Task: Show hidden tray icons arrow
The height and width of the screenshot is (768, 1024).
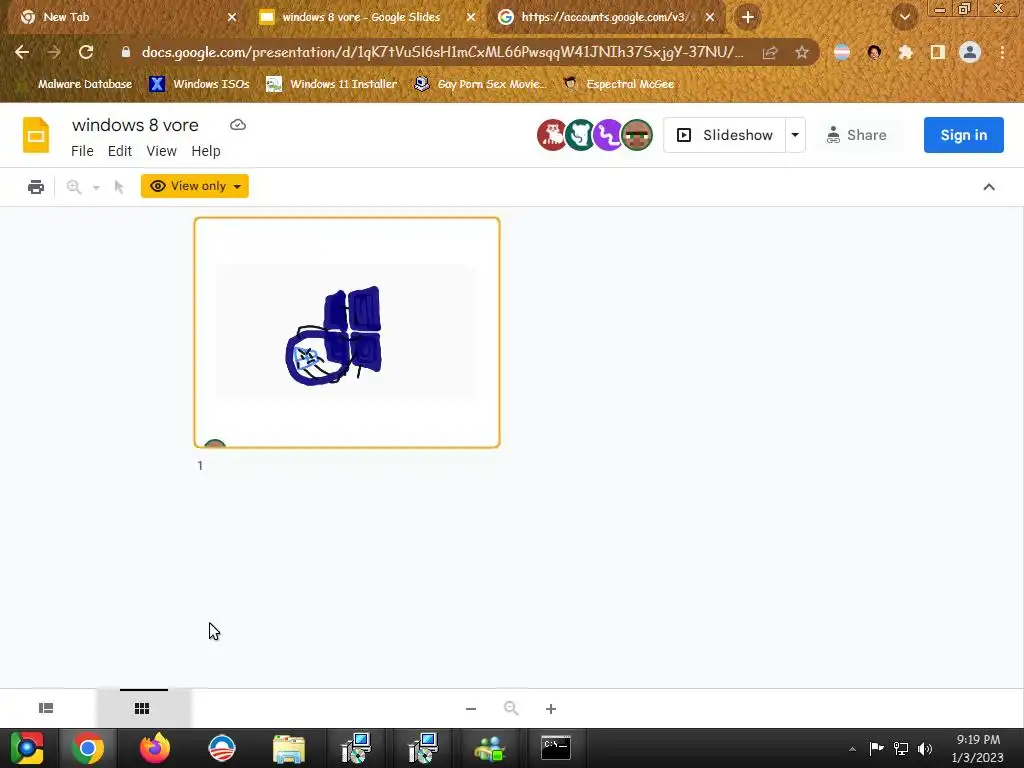Action: (x=852, y=749)
